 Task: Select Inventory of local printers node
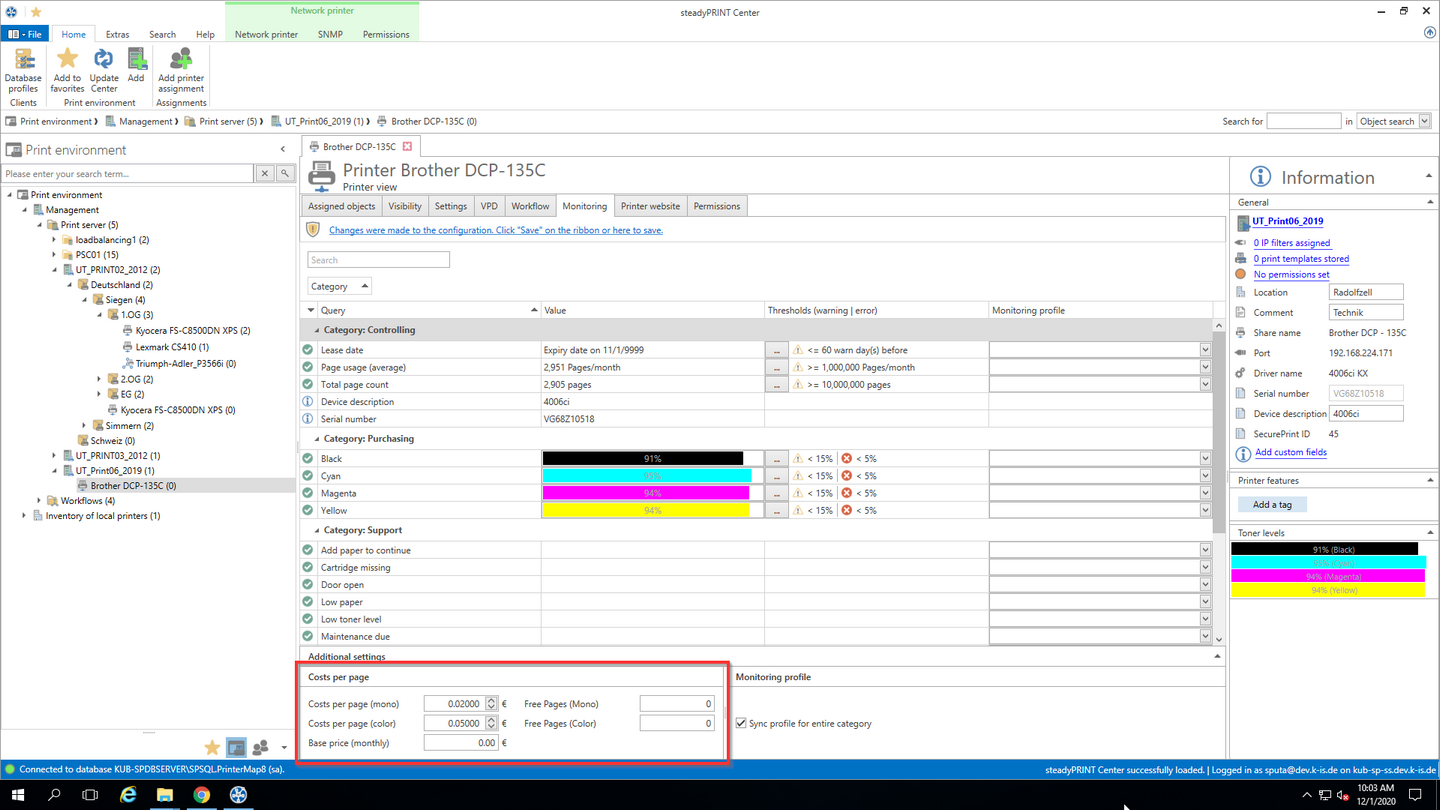click(102, 516)
